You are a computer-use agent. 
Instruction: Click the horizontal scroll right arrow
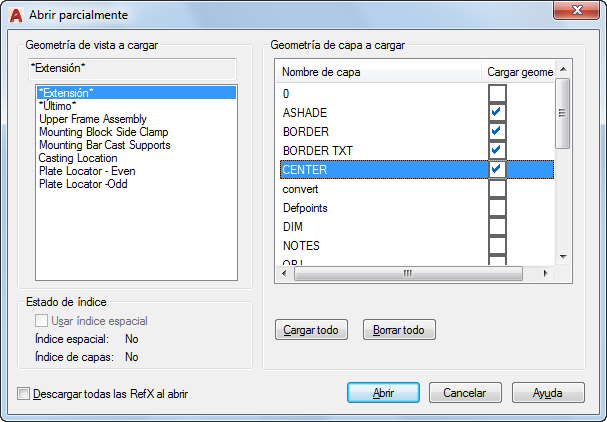coord(546,273)
